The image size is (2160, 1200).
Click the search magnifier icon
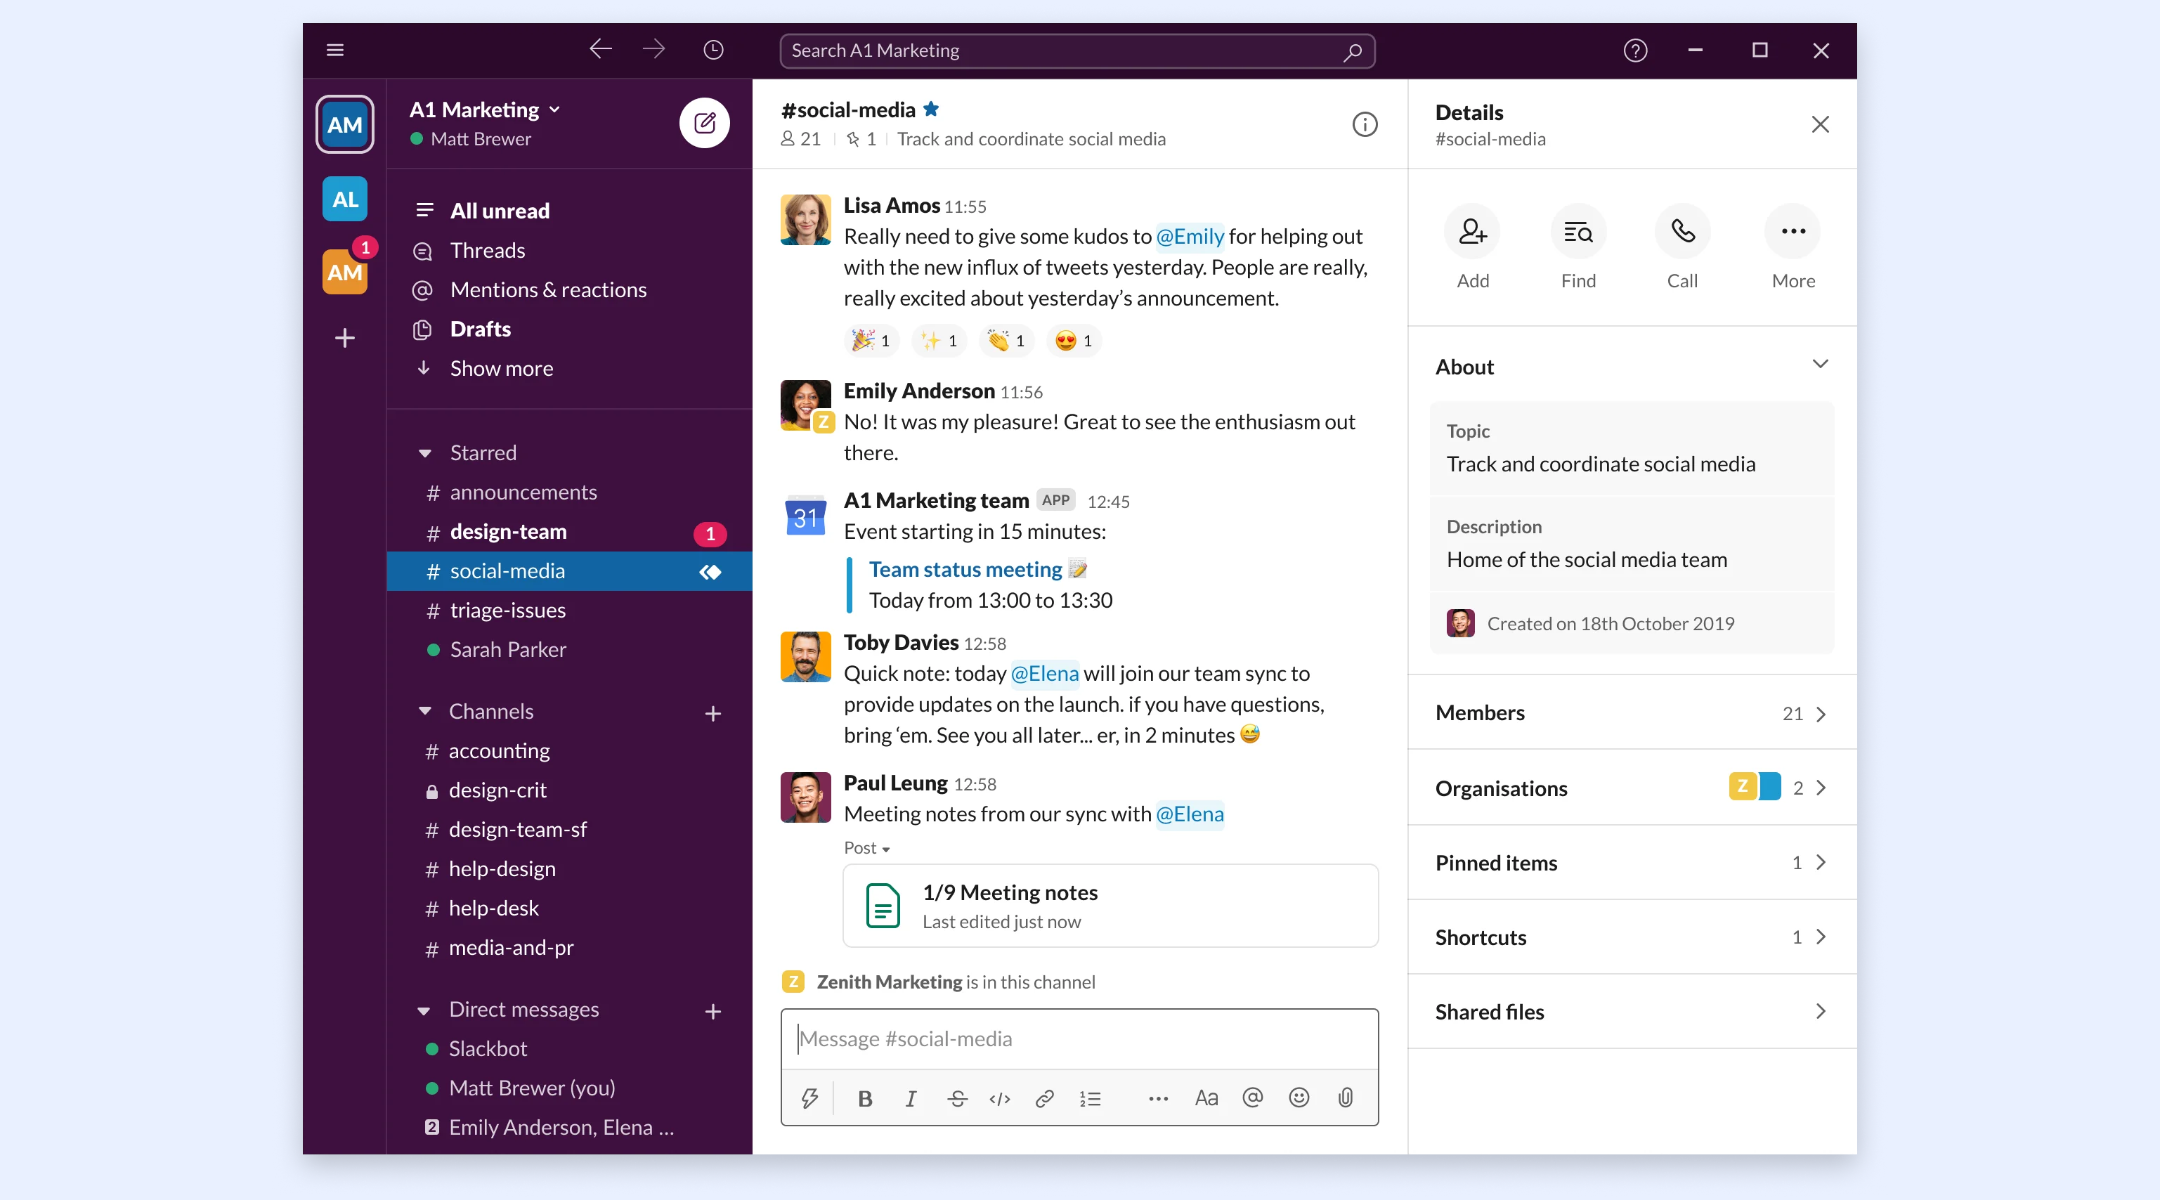1352,51
